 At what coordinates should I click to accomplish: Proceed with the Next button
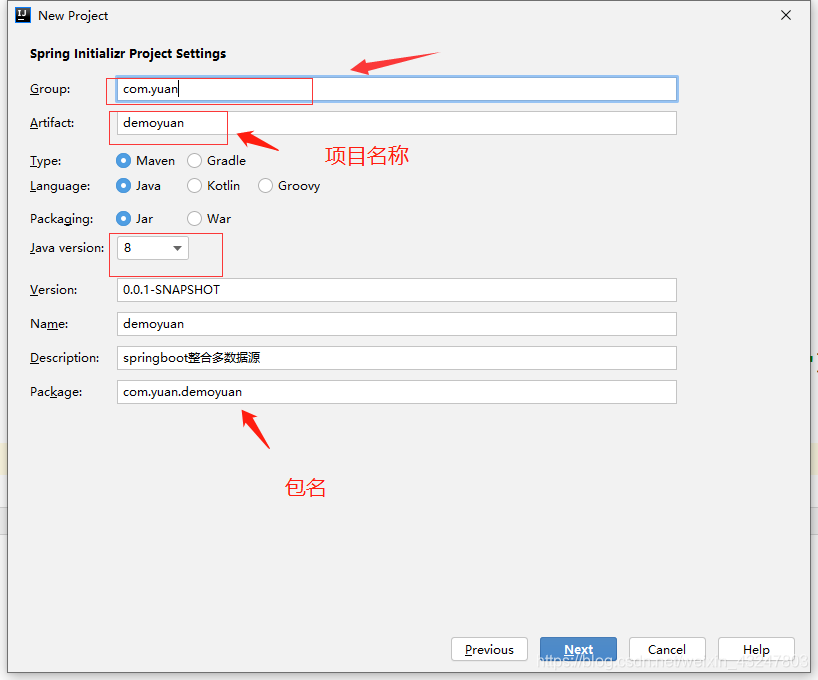(x=578, y=649)
